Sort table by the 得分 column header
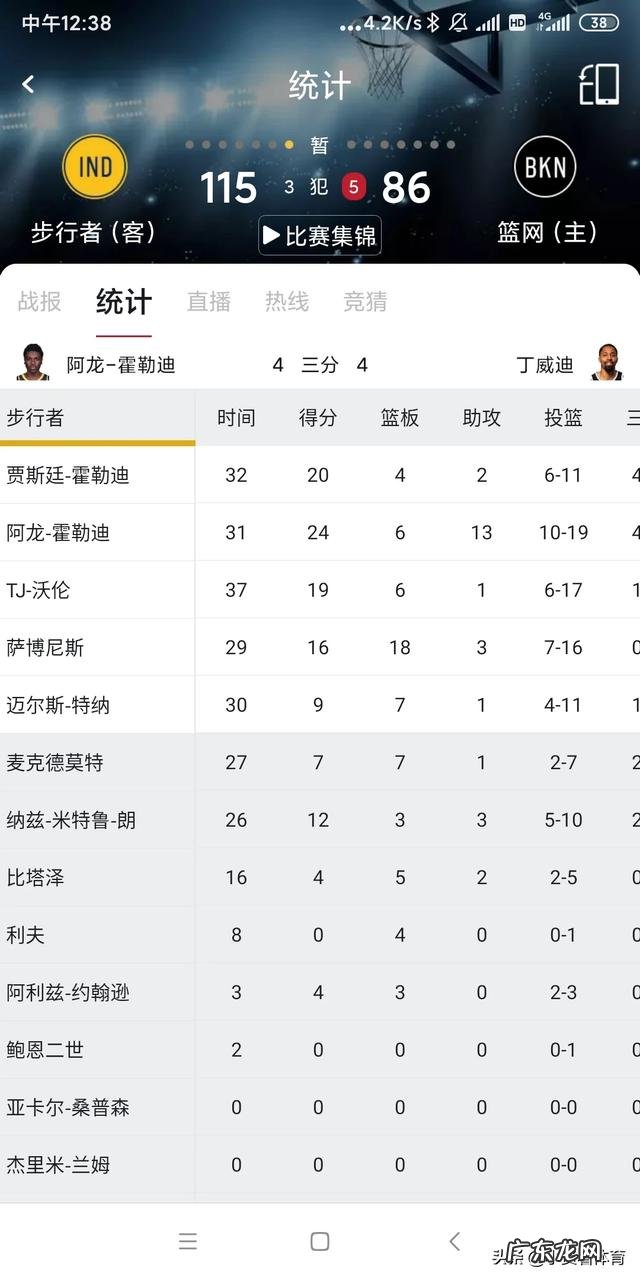 click(x=317, y=418)
